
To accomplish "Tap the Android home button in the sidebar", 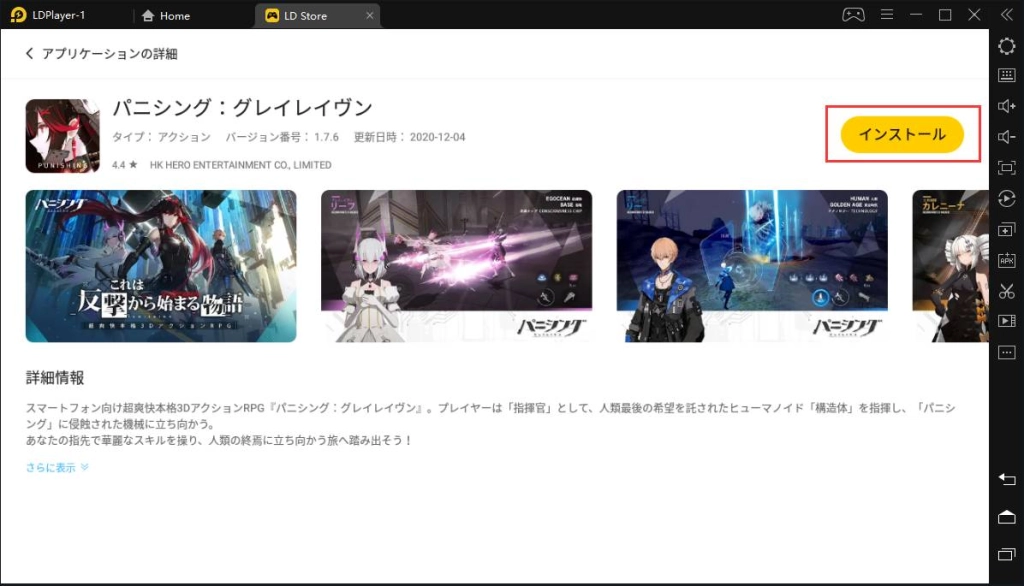I will (x=1006, y=517).
